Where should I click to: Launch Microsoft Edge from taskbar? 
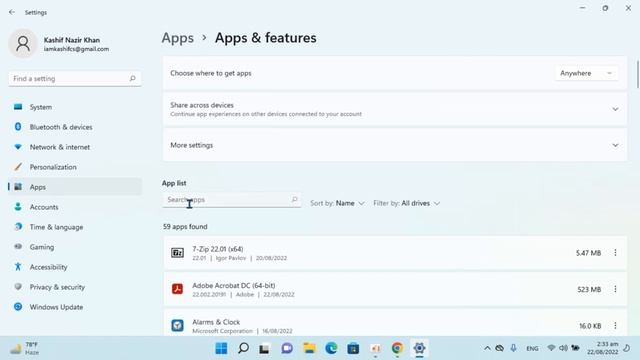click(331, 348)
